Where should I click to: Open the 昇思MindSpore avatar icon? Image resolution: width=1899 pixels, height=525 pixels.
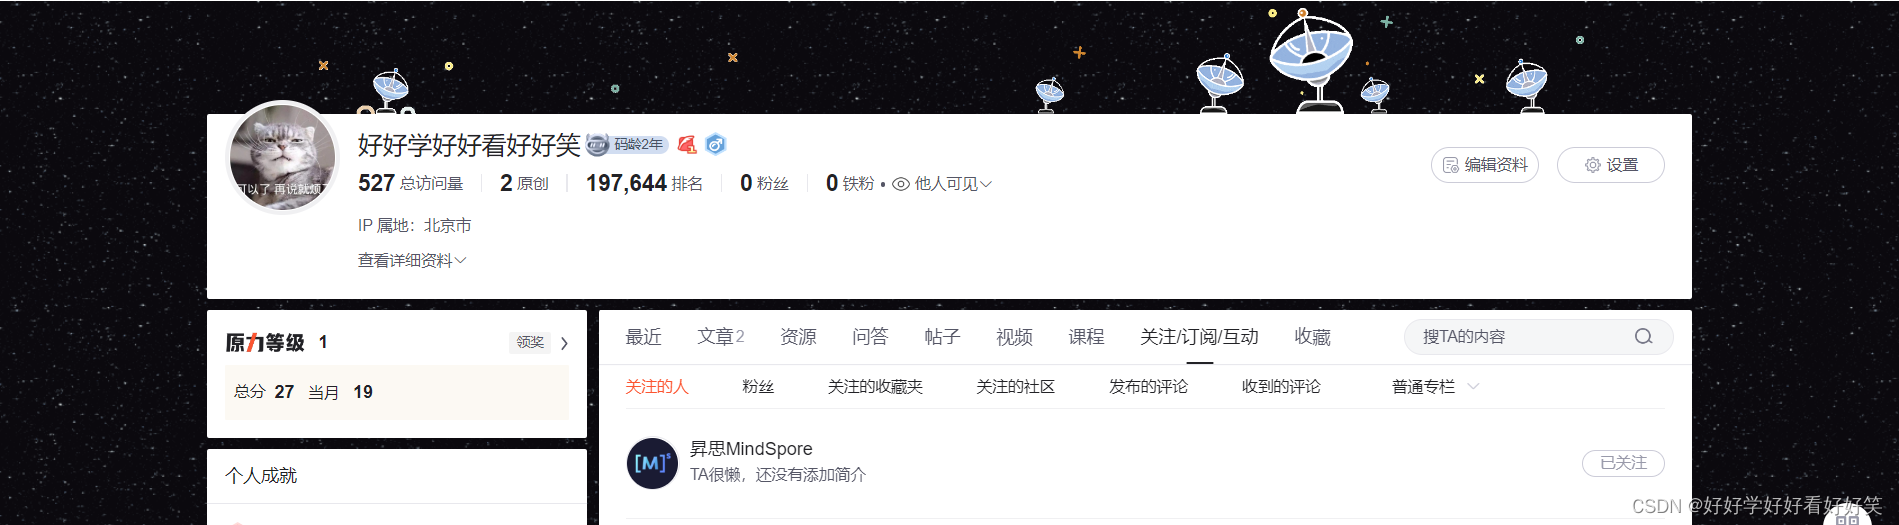652,463
